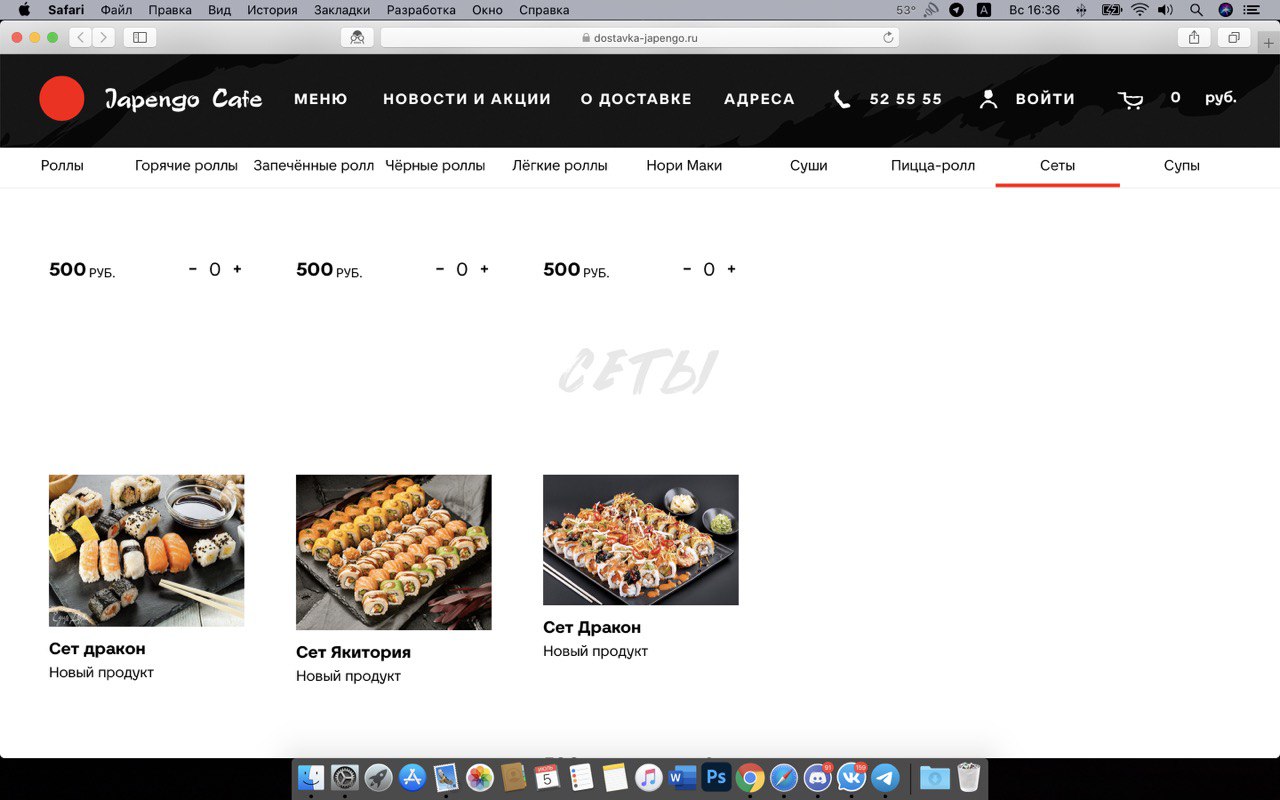Decrease quantity of first 500 руб. item
The image size is (1280, 800).
[x=193, y=269]
